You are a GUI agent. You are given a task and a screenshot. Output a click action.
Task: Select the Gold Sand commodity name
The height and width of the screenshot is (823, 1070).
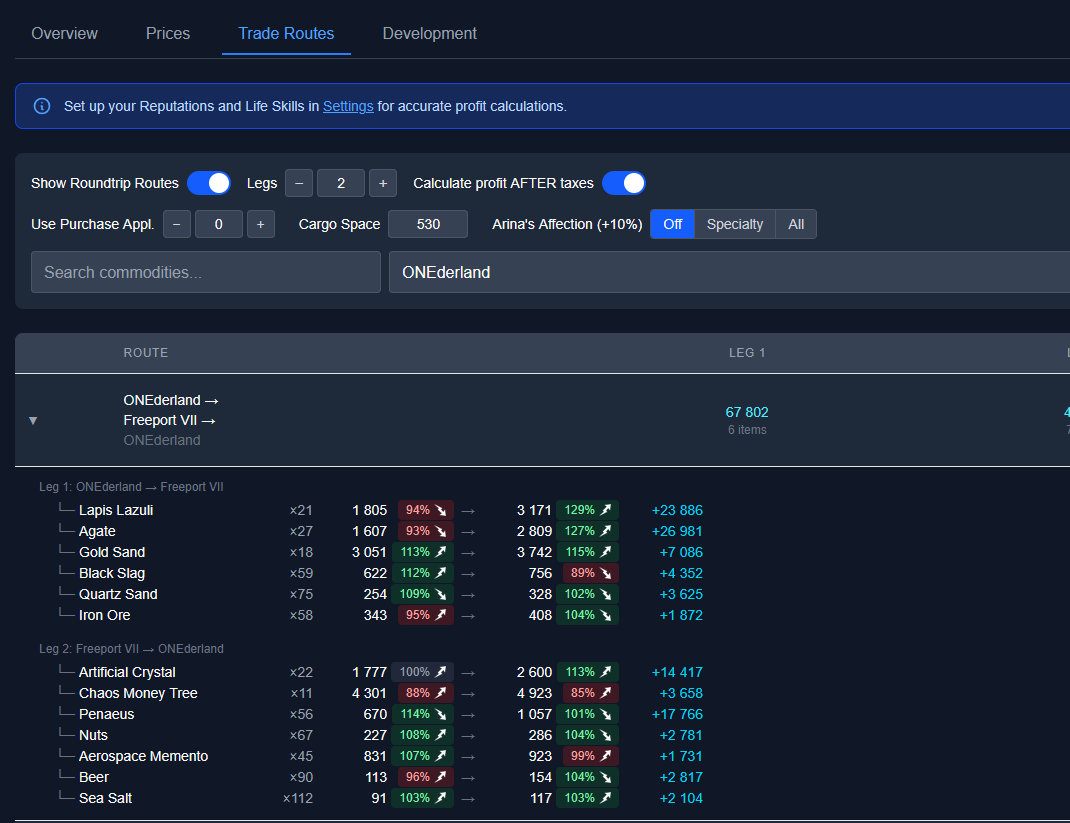(112, 552)
